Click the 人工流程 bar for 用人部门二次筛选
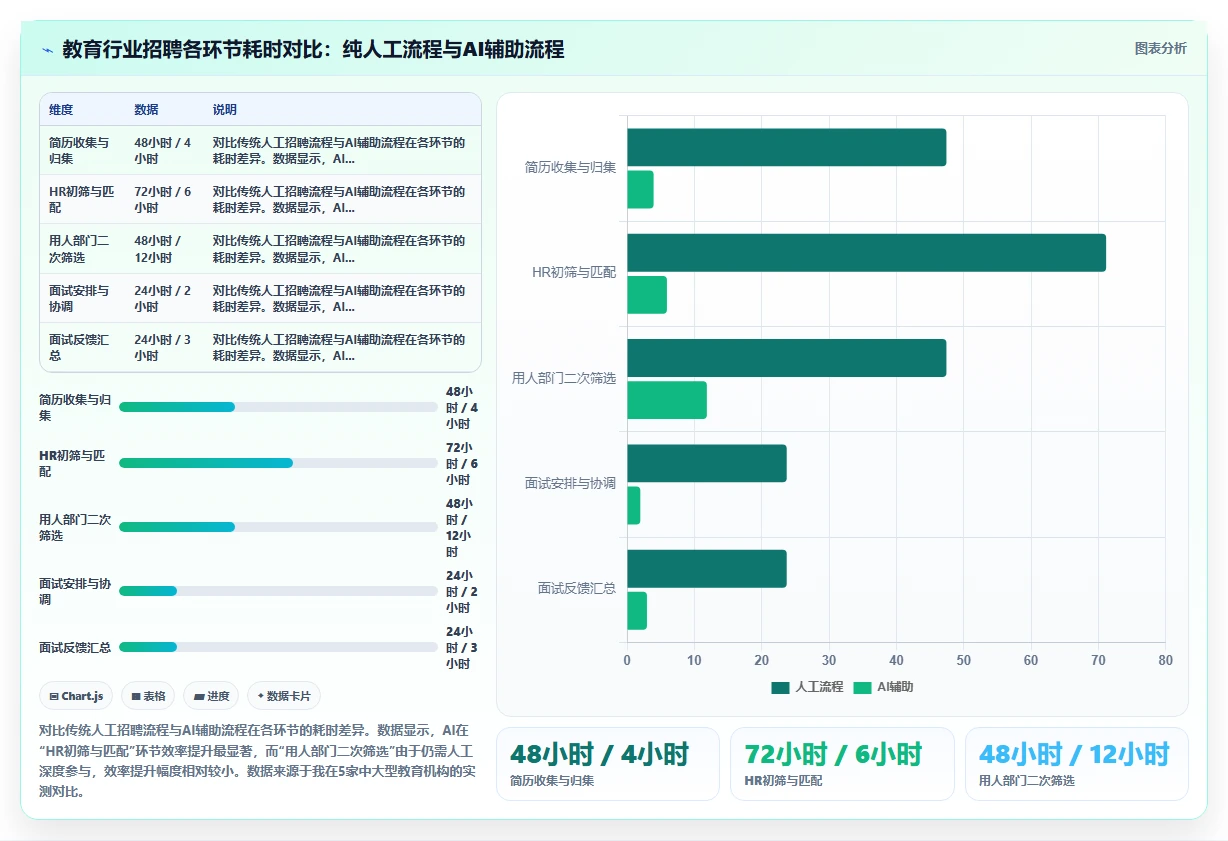The height and width of the screenshot is (841, 1228). coord(786,358)
